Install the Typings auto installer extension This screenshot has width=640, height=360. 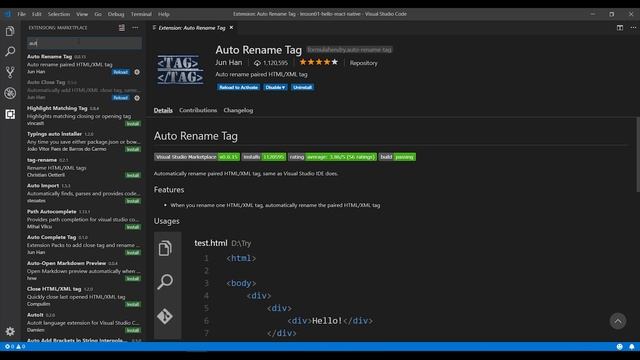tap(133, 149)
